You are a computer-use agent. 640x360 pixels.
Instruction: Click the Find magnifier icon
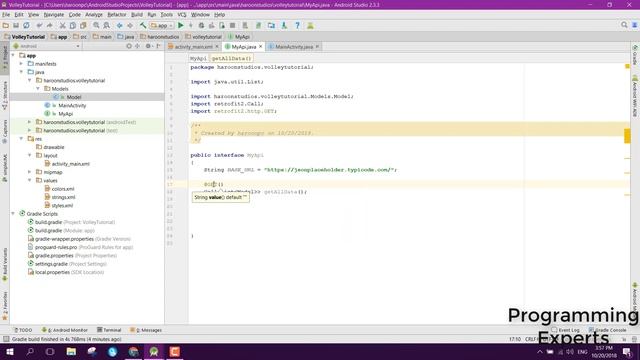[x=96, y=25]
